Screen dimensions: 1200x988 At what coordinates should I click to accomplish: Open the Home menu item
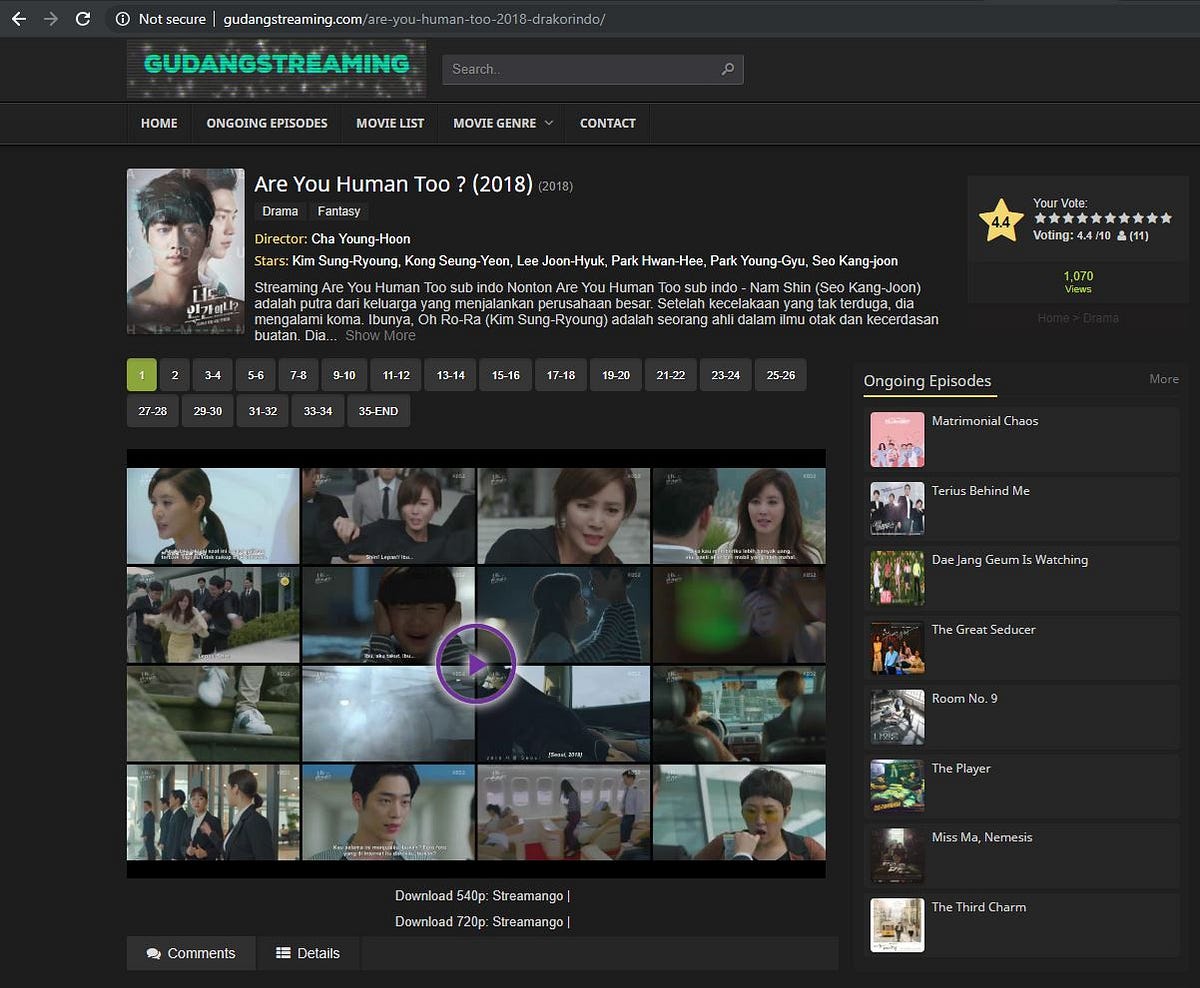159,123
